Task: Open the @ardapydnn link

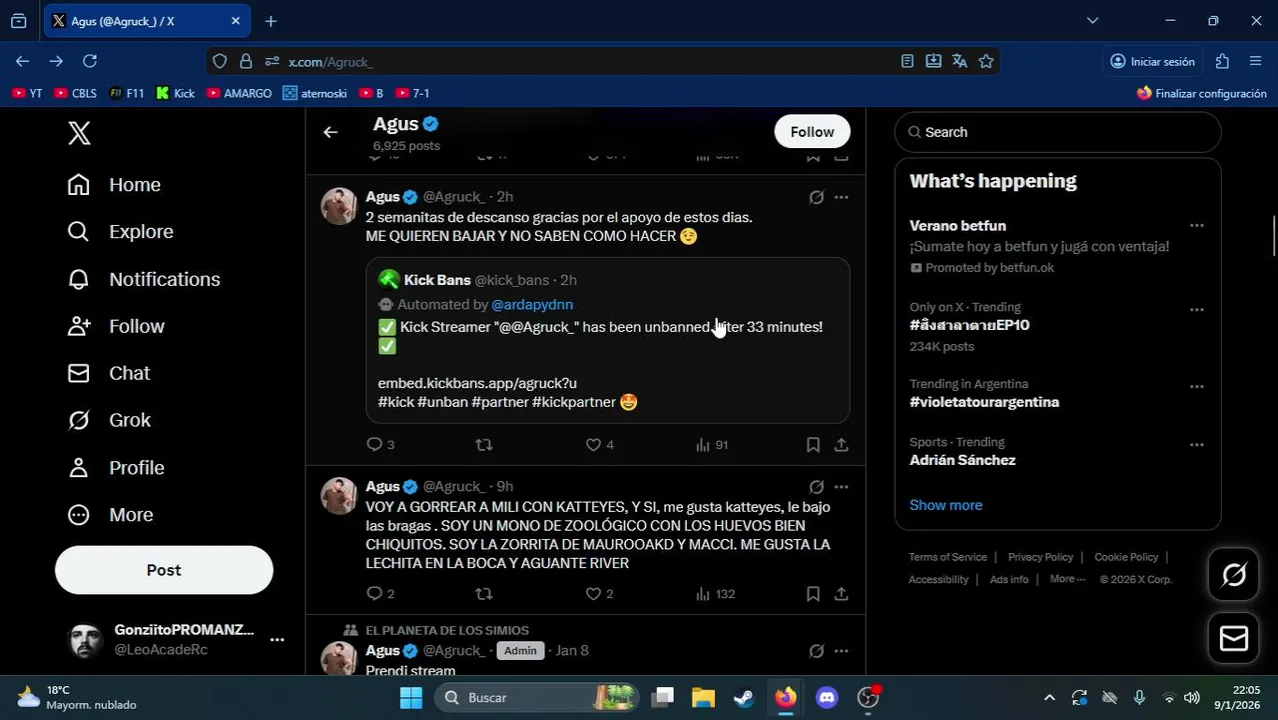Action: coord(532,304)
